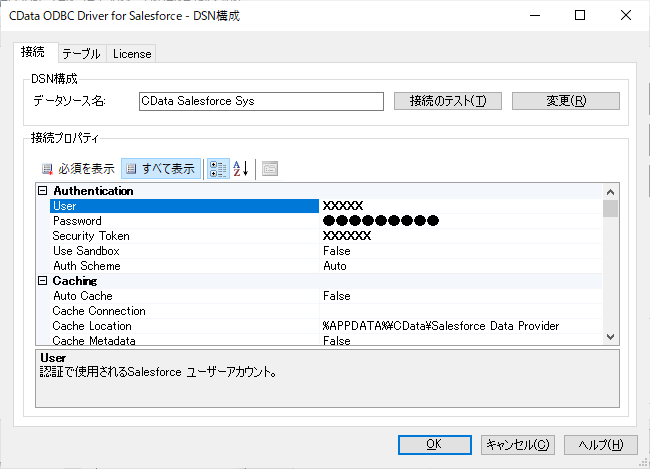Click the キャンセル(C) button
The height and width of the screenshot is (469, 650).
click(518, 445)
